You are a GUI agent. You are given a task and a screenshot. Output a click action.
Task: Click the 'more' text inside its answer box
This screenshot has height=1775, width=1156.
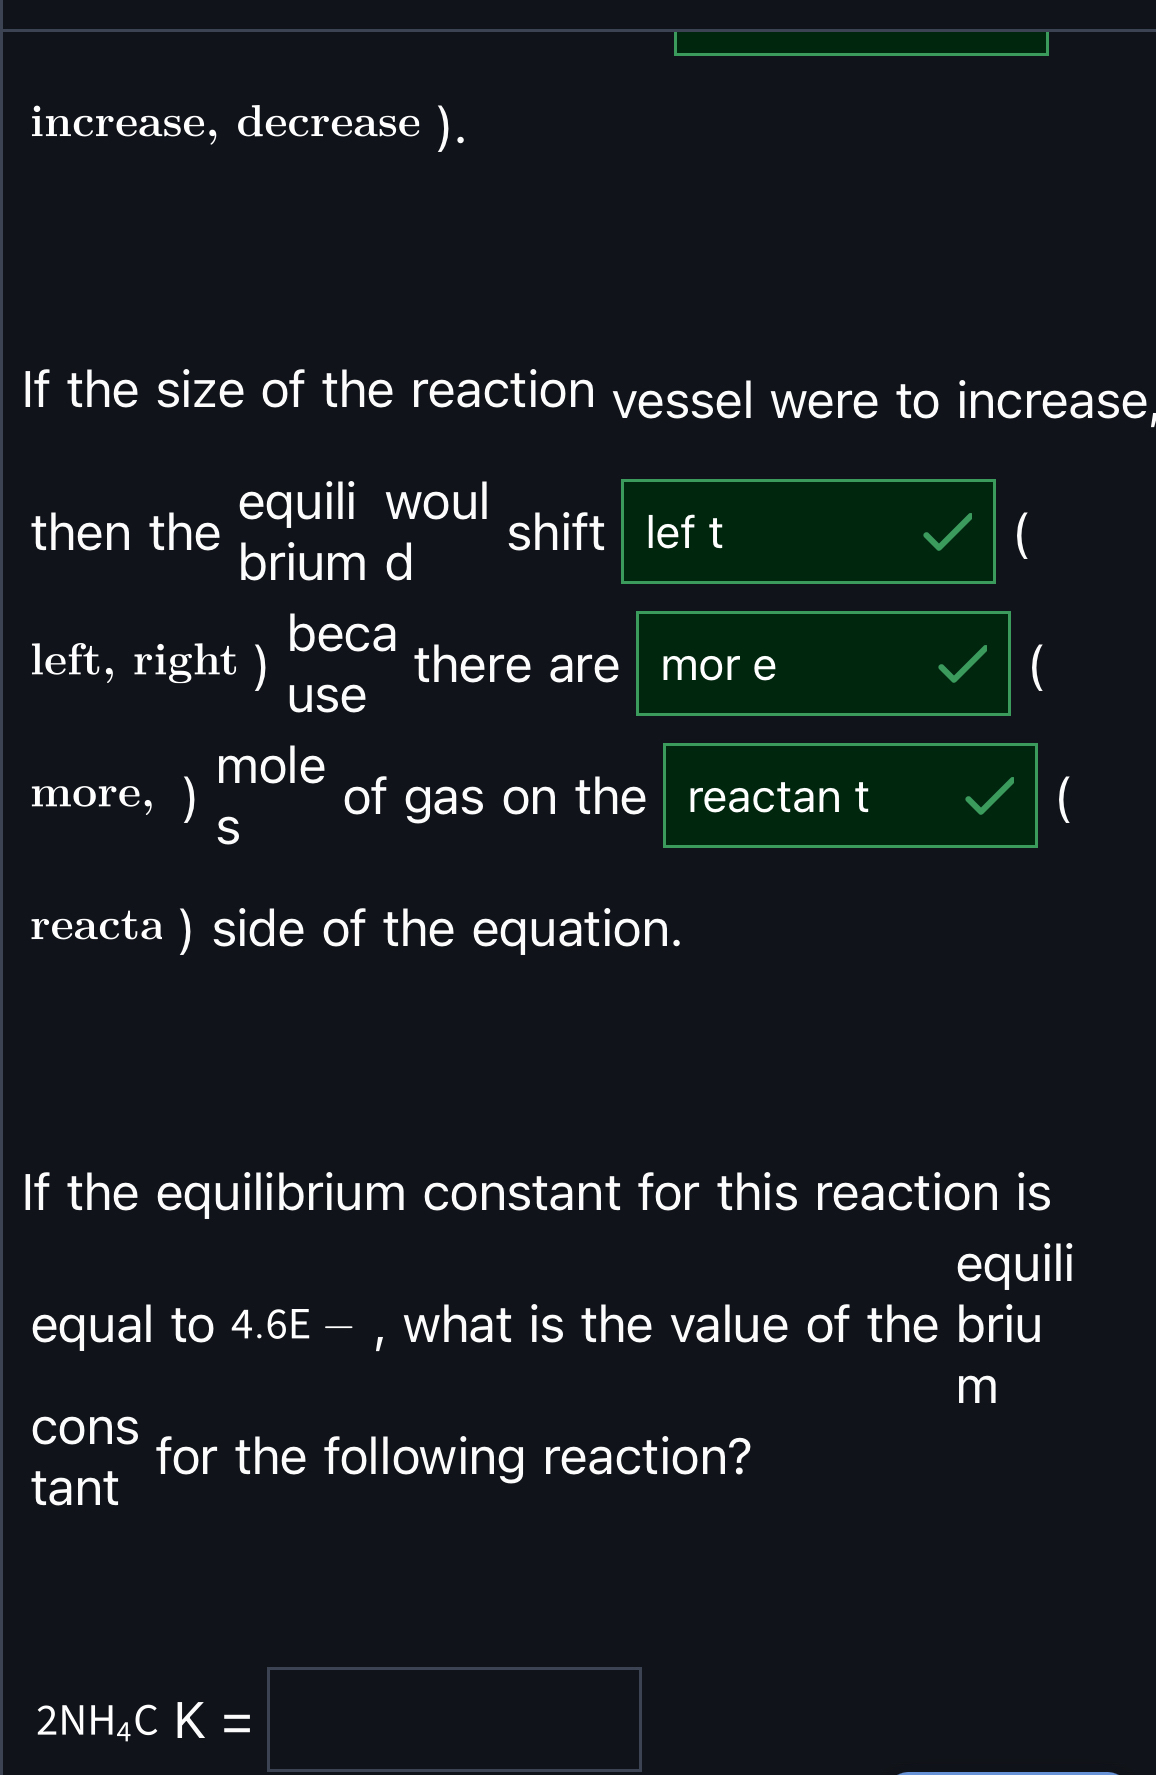(x=717, y=664)
